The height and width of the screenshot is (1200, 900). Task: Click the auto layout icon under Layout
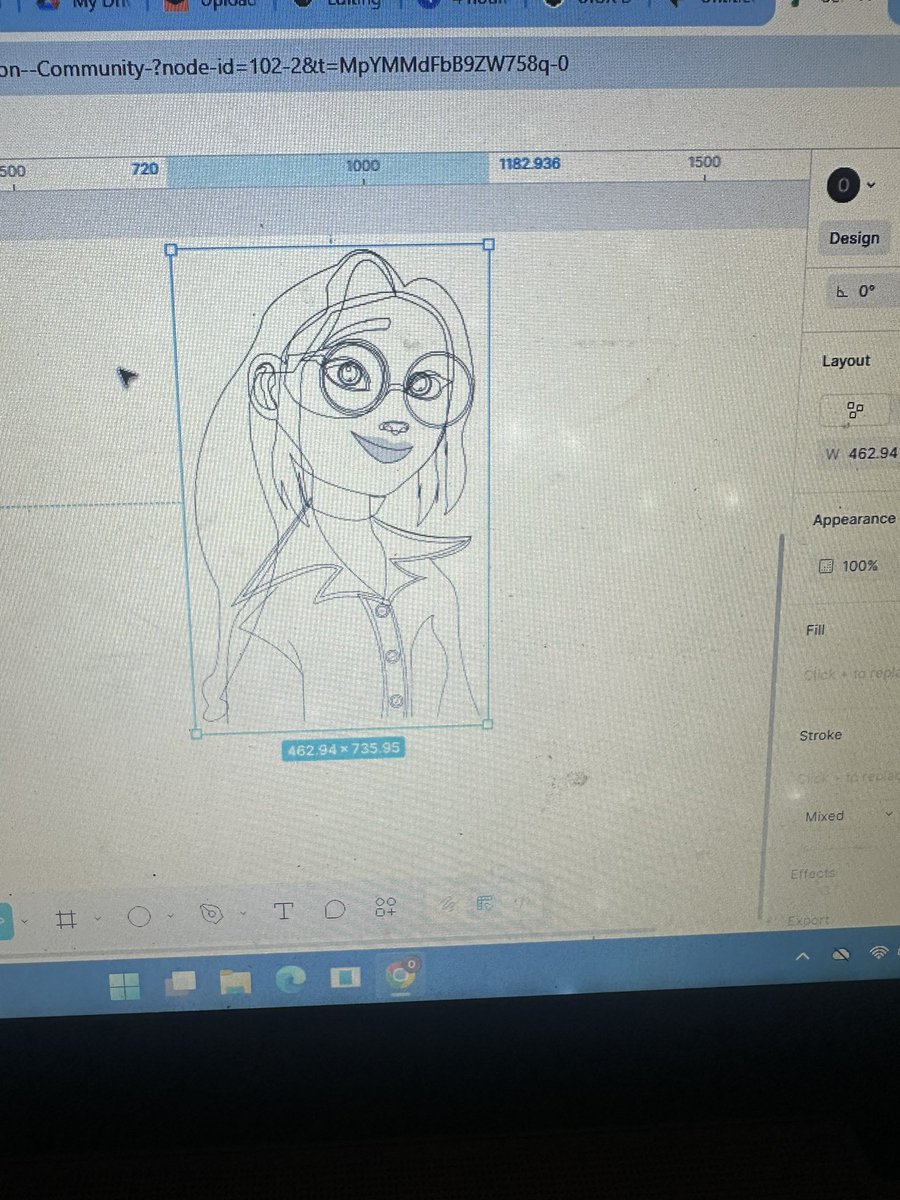pyautogui.click(x=855, y=410)
